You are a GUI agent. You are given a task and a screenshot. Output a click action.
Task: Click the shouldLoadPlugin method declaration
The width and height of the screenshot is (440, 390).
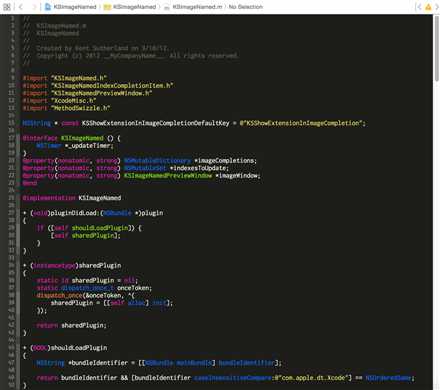click(x=65, y=348)
